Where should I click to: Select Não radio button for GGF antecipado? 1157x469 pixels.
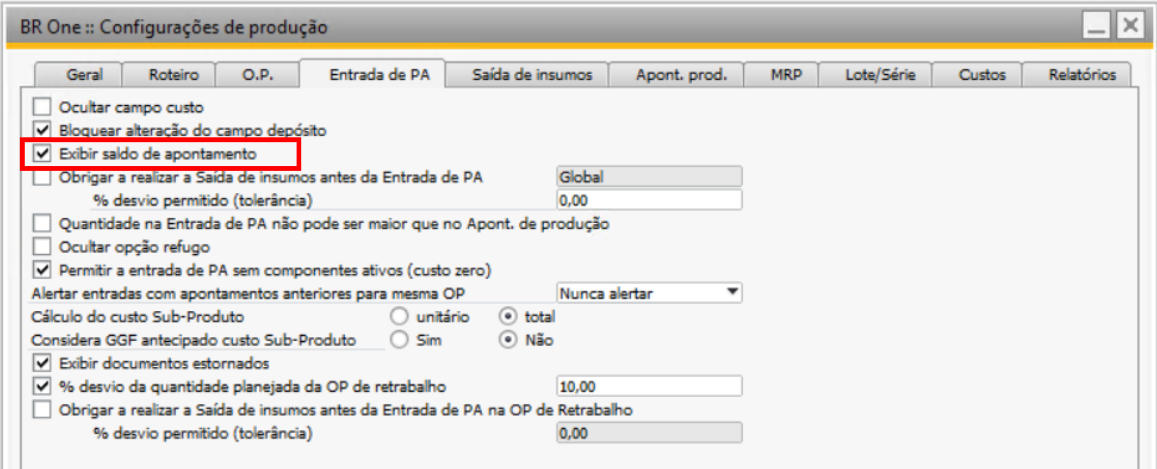[508, 340]
